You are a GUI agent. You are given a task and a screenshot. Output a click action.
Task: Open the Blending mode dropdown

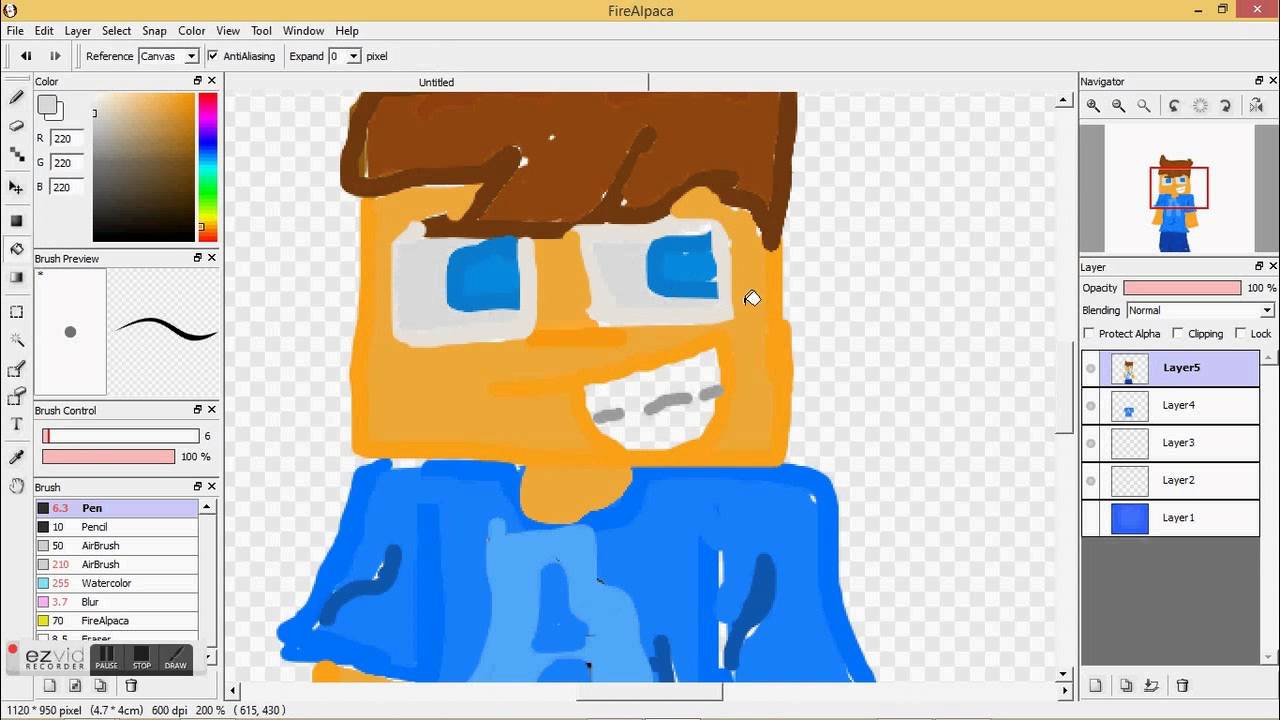point(1201,310)
